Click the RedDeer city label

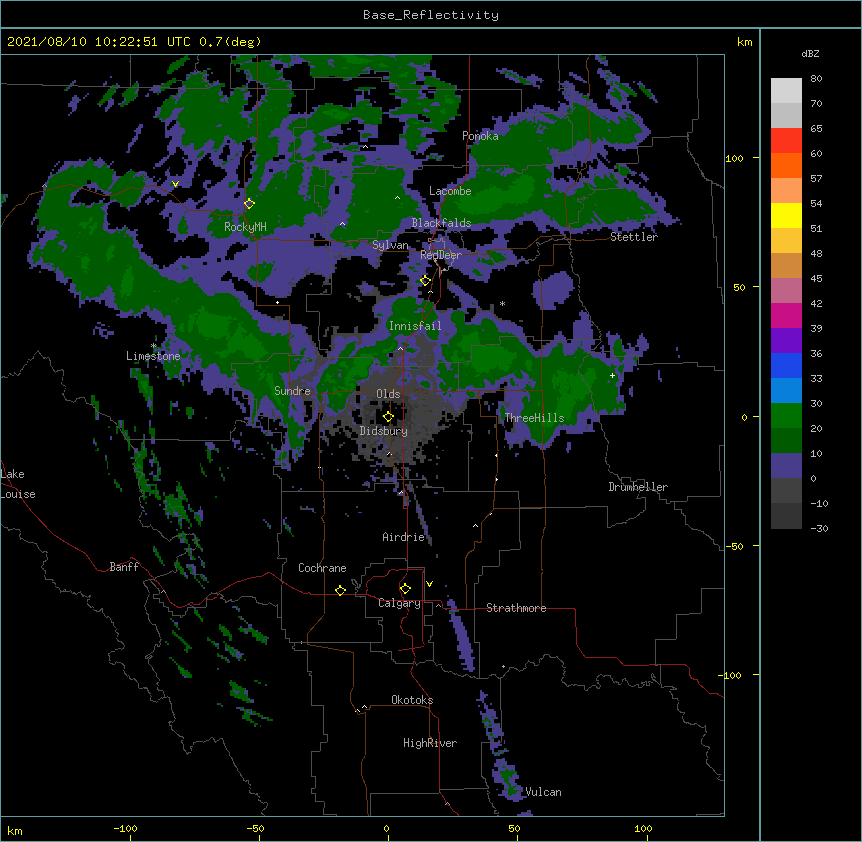[441, 255]
